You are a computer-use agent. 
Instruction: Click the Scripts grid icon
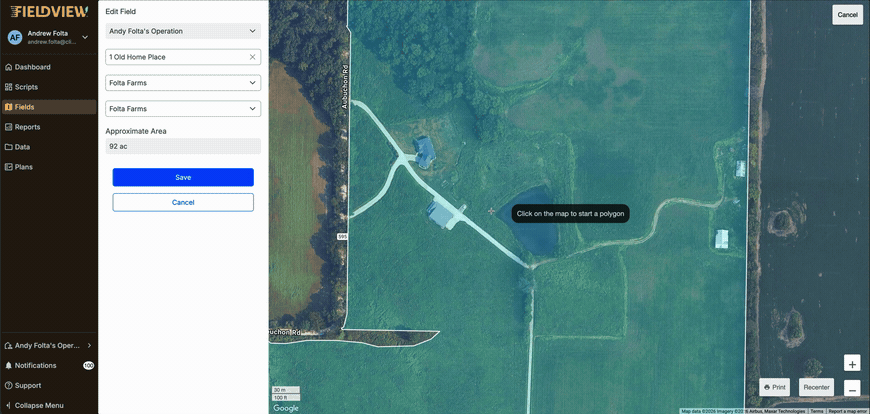pos(8,87)
